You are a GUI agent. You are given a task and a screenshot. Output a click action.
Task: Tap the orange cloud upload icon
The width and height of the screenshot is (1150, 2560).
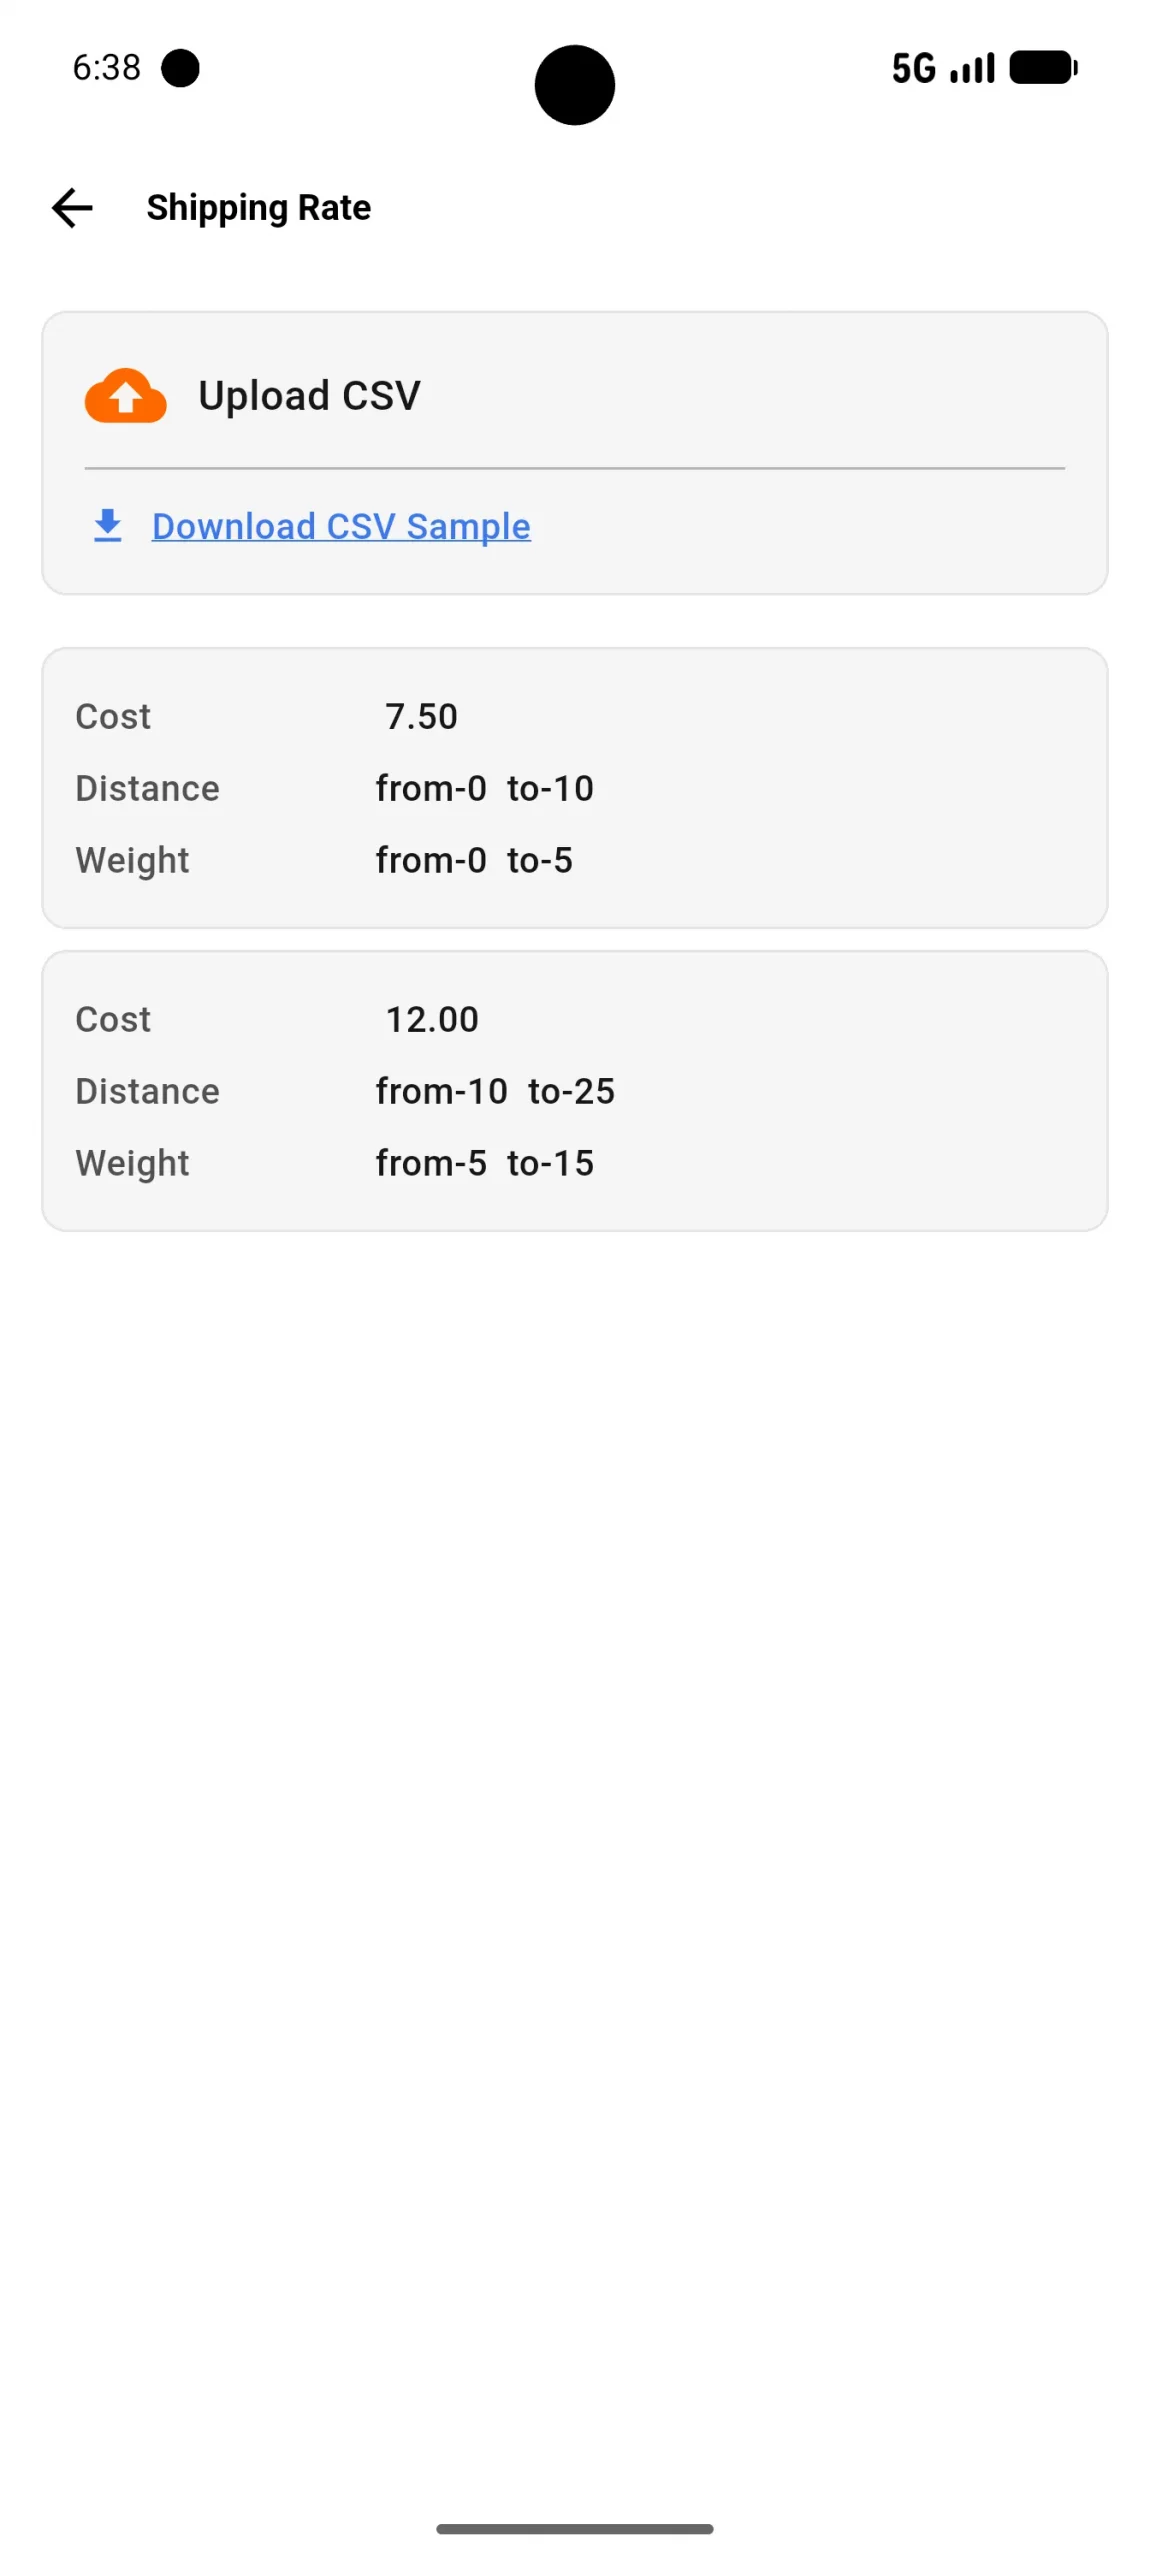coord(125,396)
